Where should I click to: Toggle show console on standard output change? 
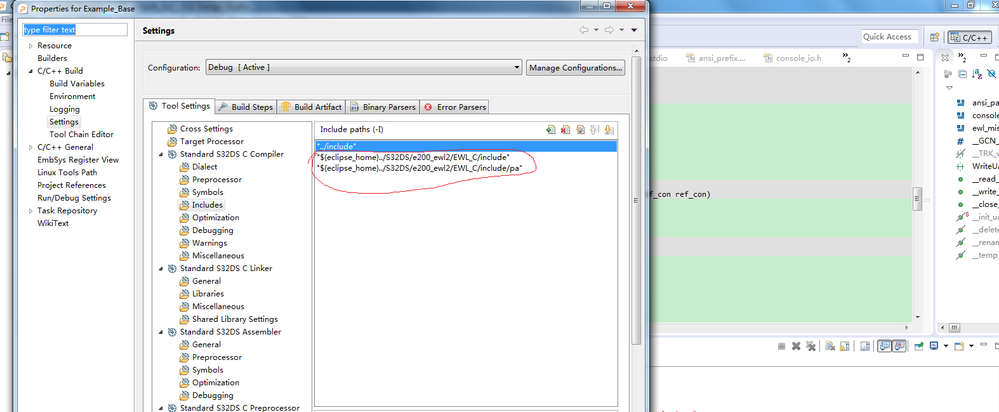pyautogui.click(x=884, y=346)
